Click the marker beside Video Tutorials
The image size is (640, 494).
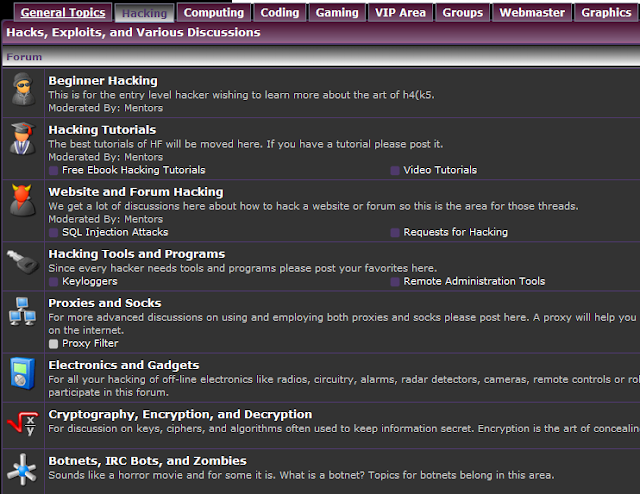(x=395, y=170)
